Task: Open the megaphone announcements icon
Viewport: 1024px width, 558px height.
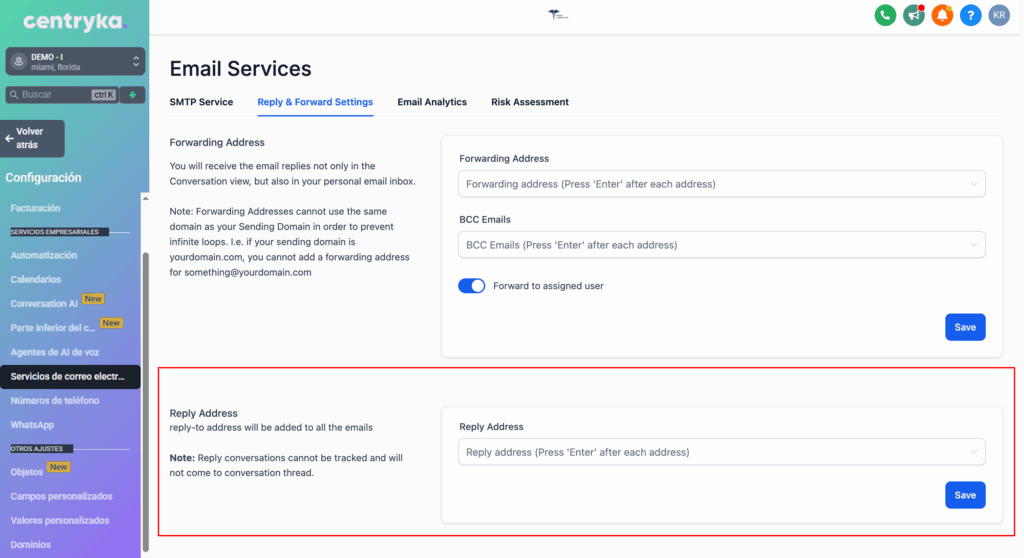Action: tap(913, 15)
